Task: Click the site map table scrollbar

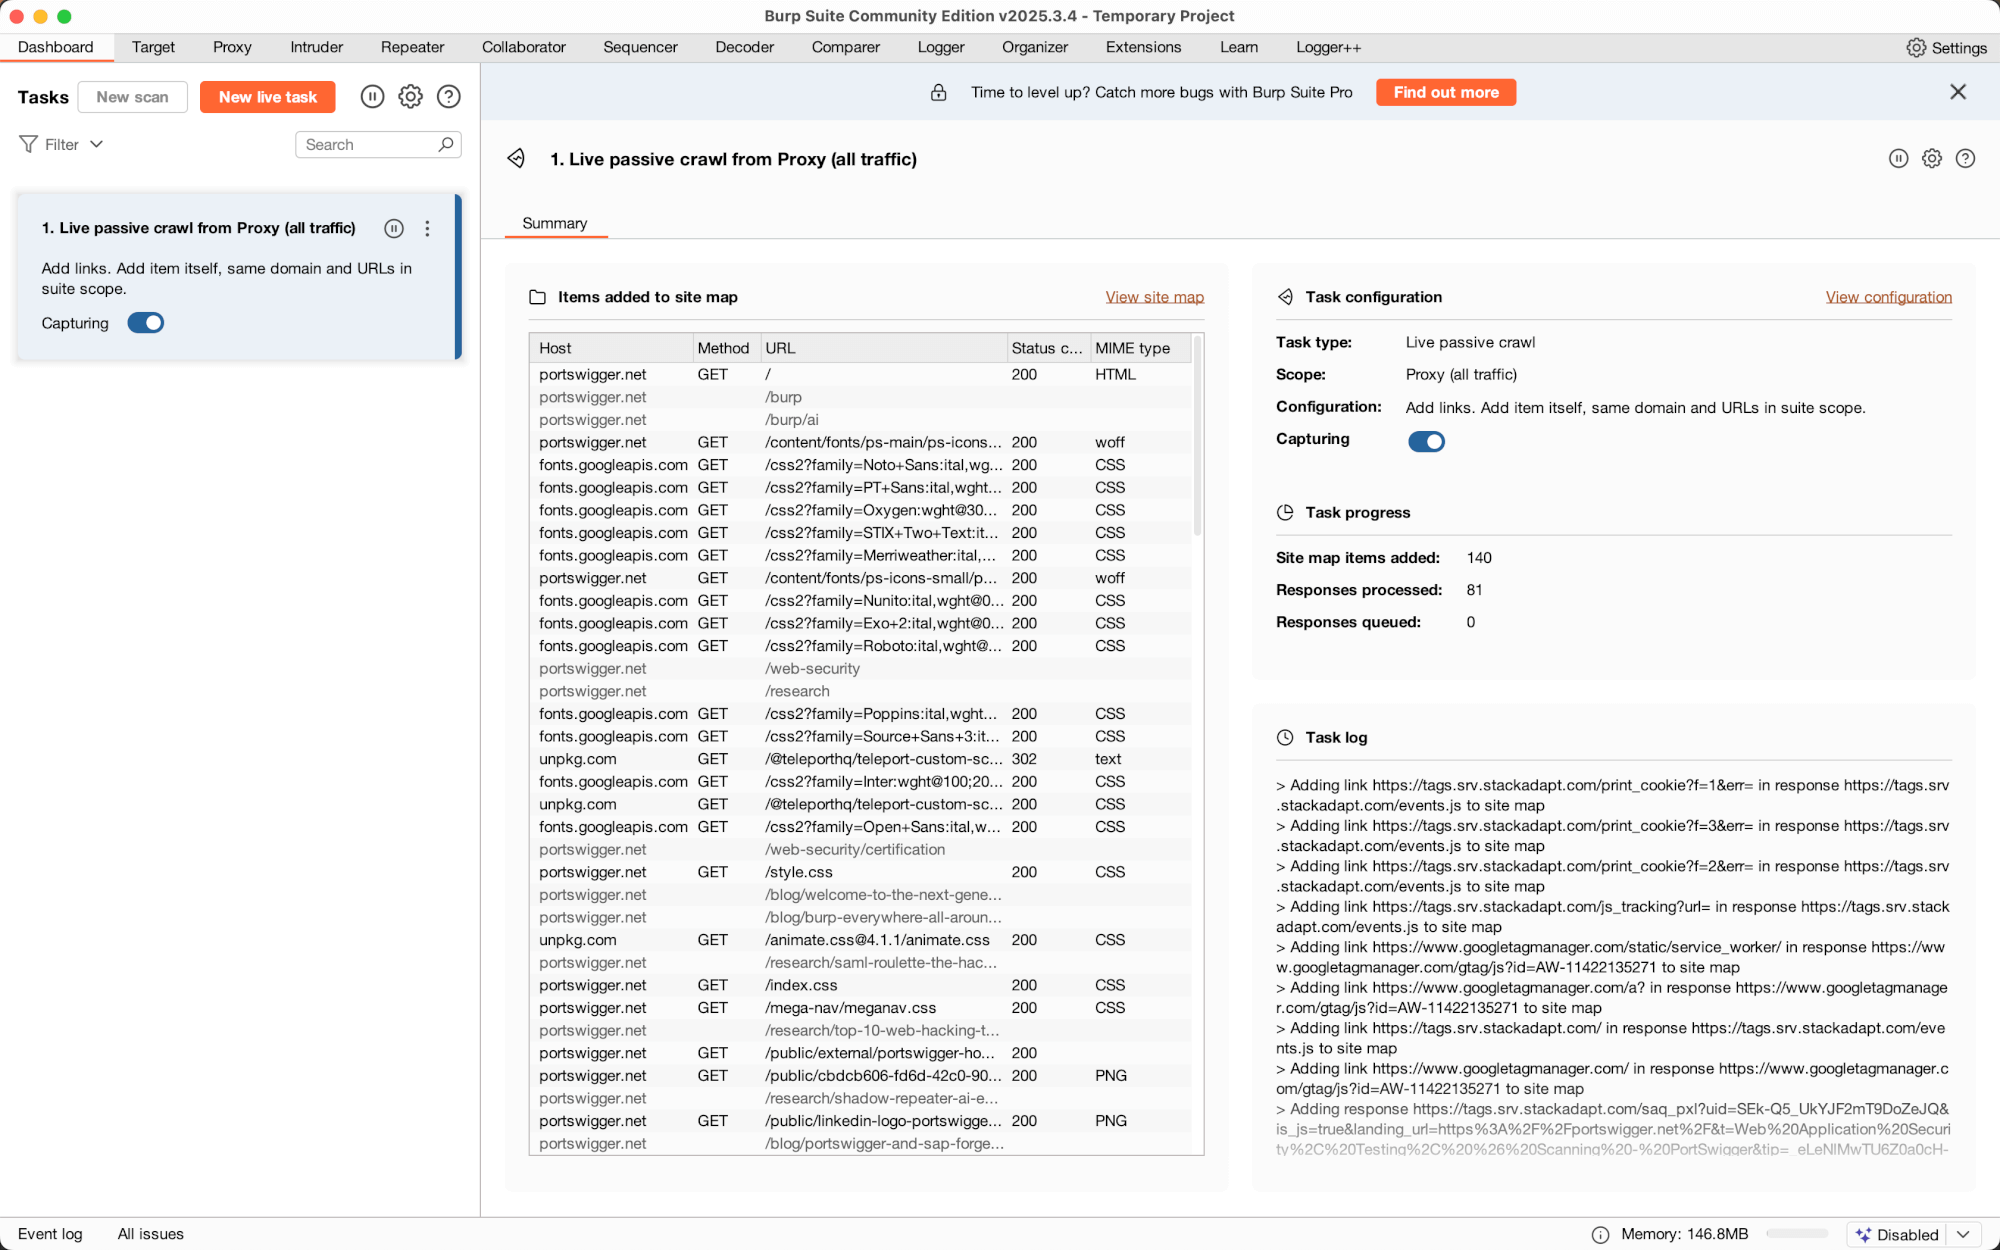Action: point(1197,436)
